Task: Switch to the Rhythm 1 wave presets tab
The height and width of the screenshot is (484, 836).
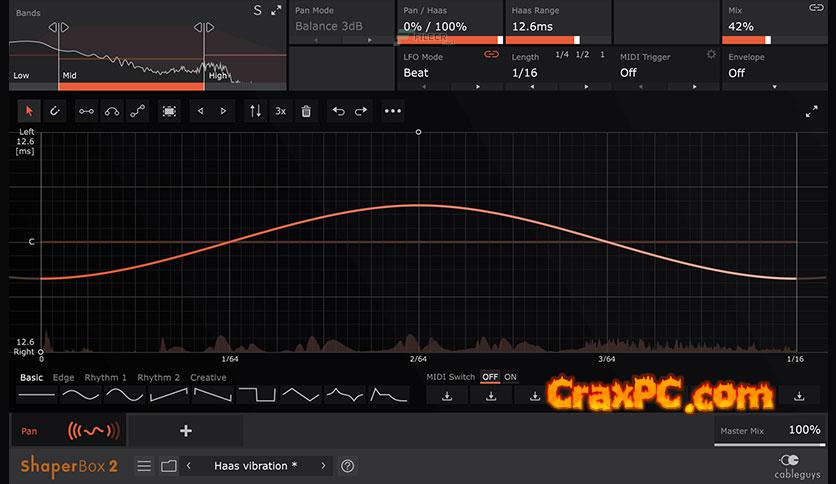Action: [105, 378]
